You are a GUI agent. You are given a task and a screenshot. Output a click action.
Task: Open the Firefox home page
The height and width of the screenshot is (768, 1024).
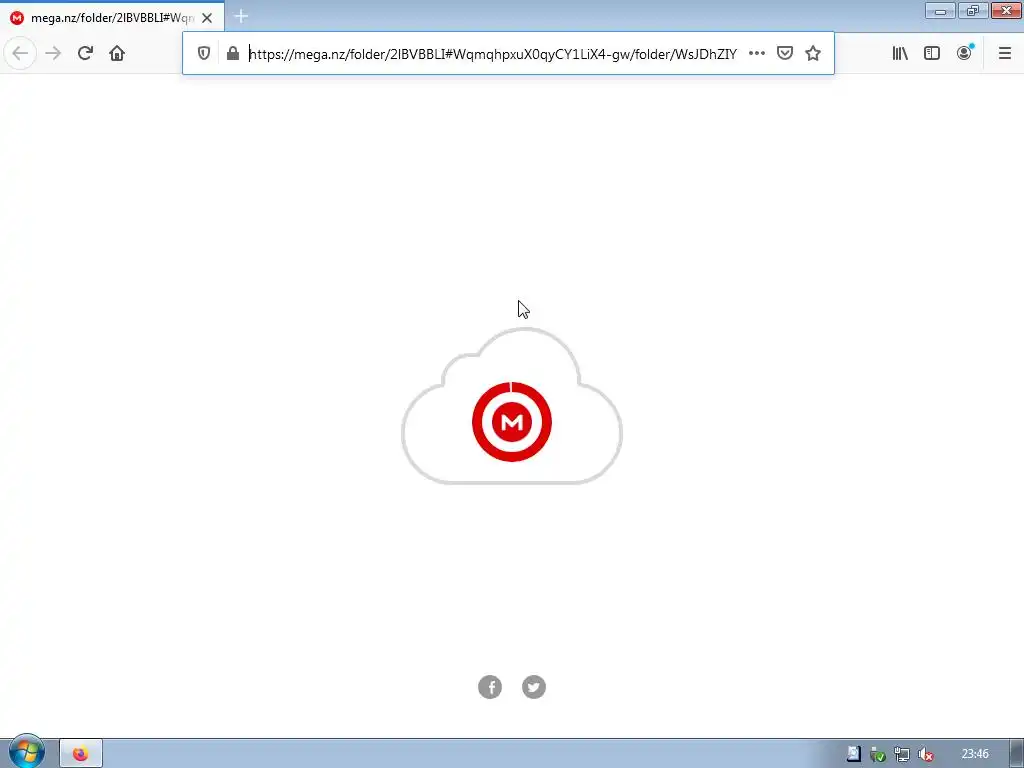point(117,54)
